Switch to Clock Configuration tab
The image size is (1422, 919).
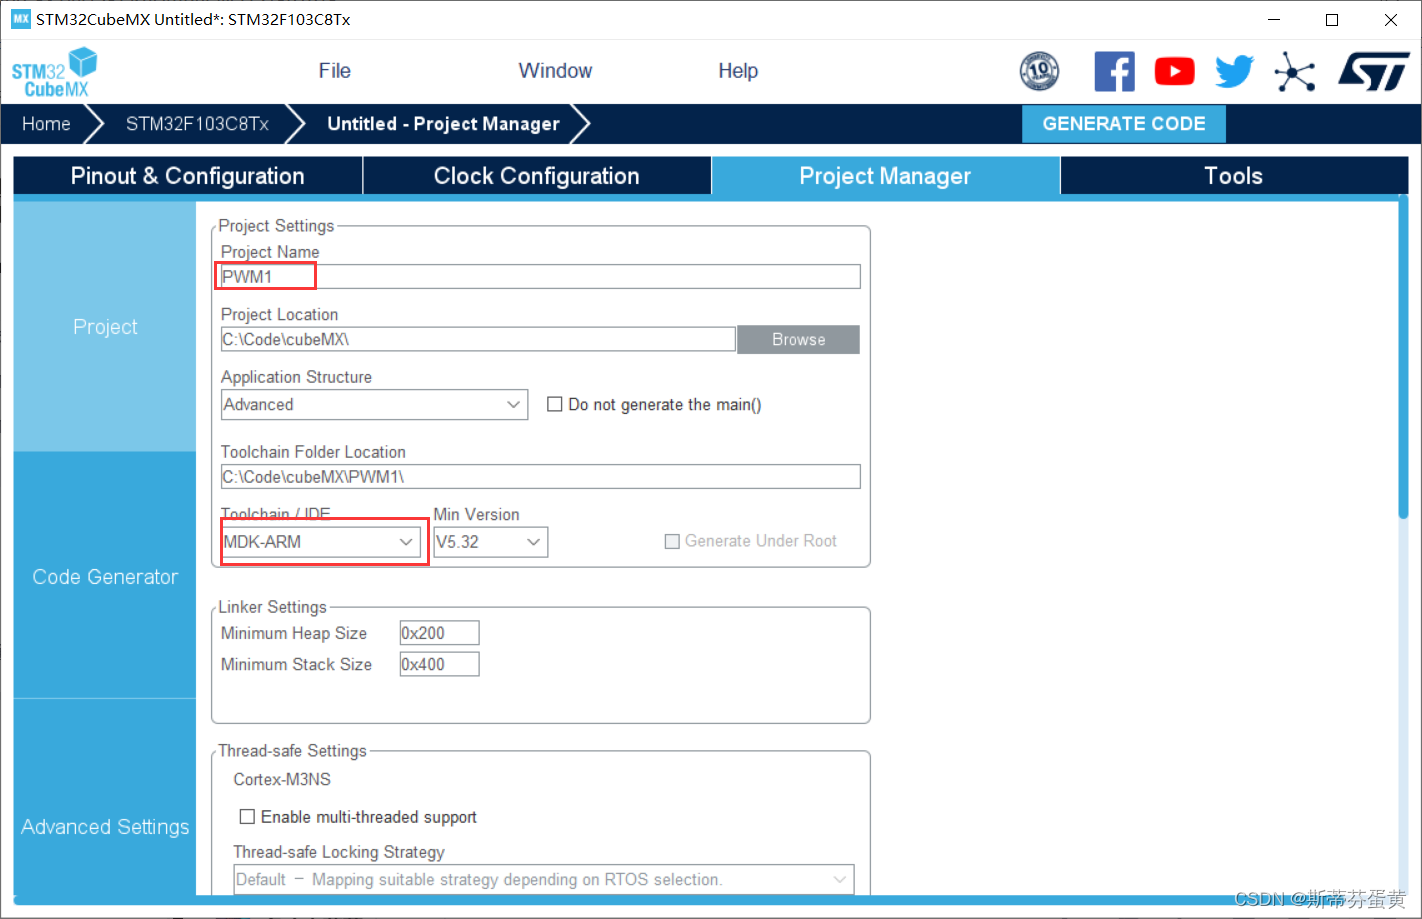[x=536, y=176]
